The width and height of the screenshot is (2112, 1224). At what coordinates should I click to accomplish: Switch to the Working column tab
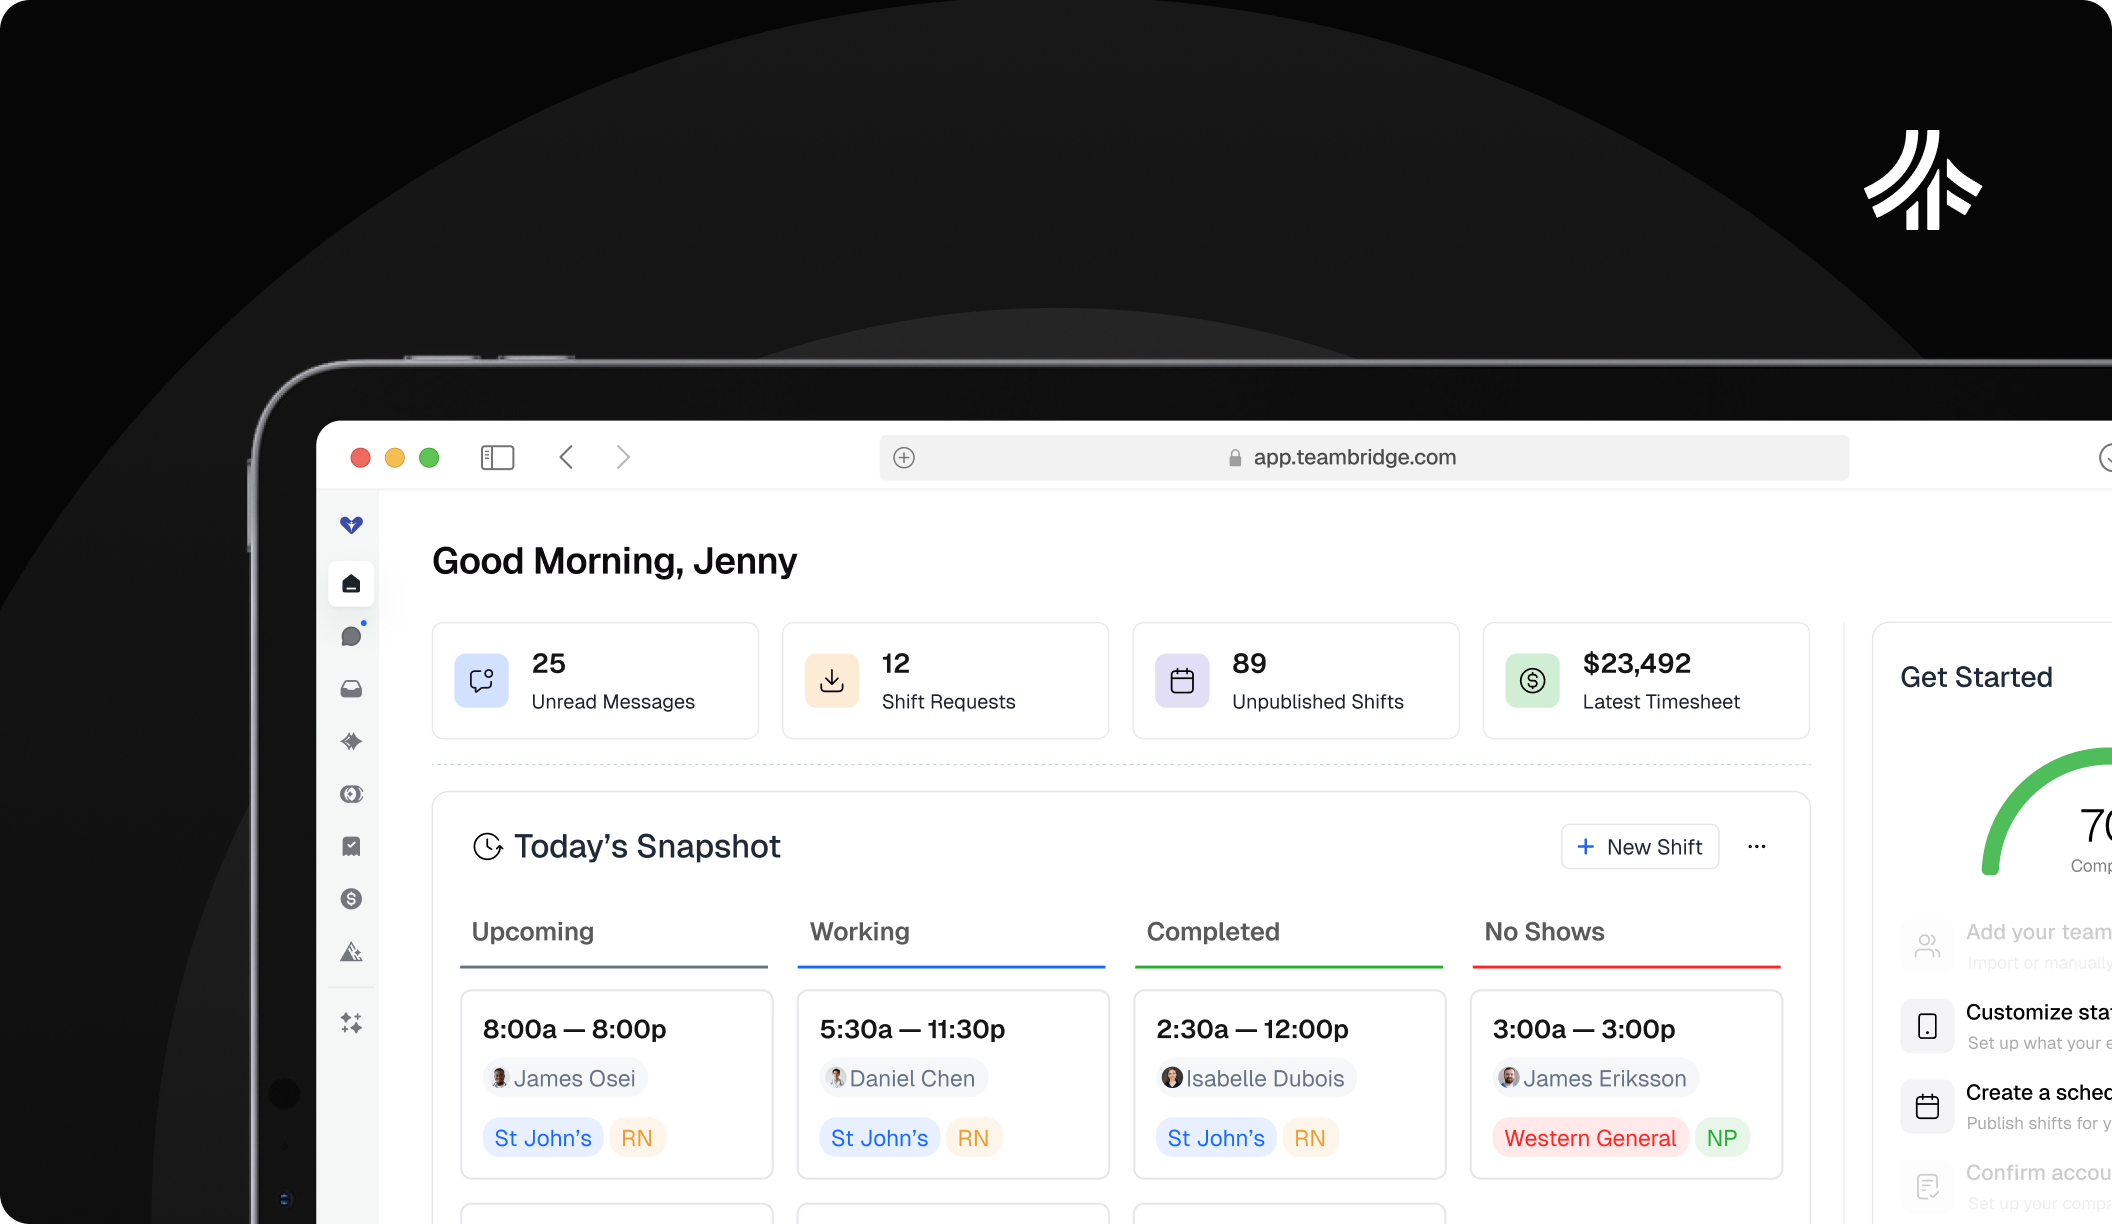(859, 932)
